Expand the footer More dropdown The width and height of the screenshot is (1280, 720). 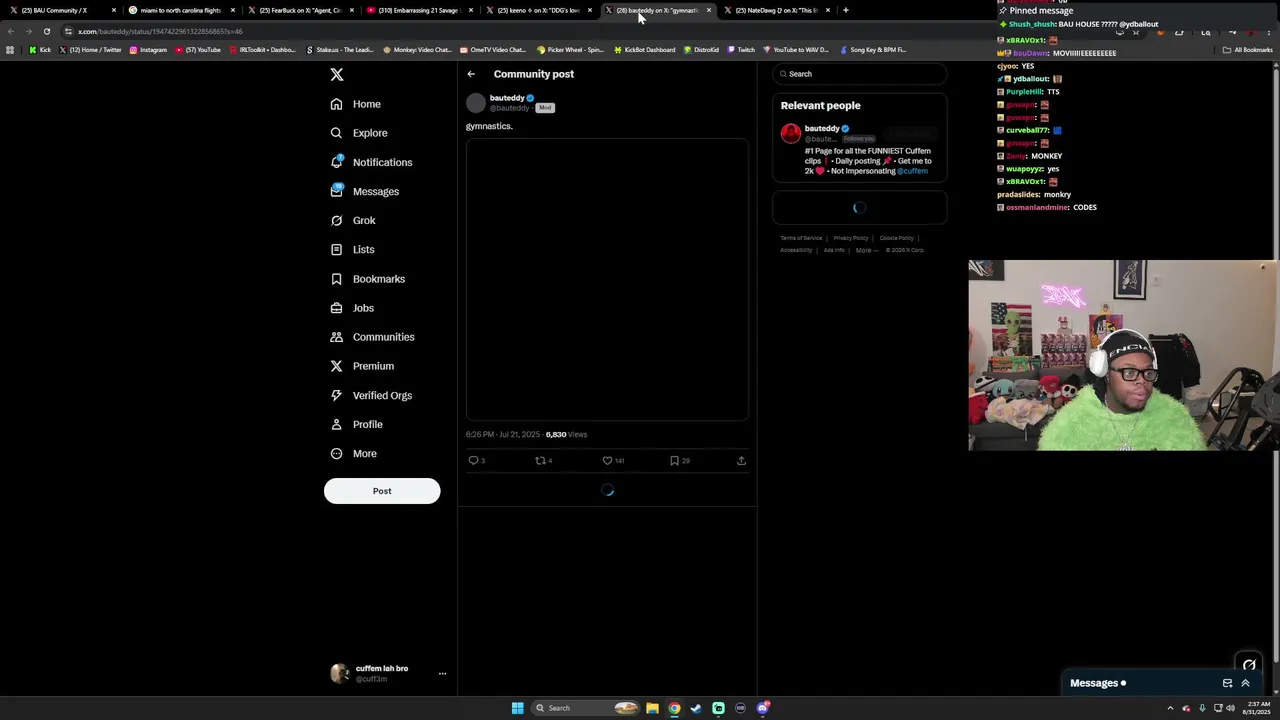(x=866, y=250)
